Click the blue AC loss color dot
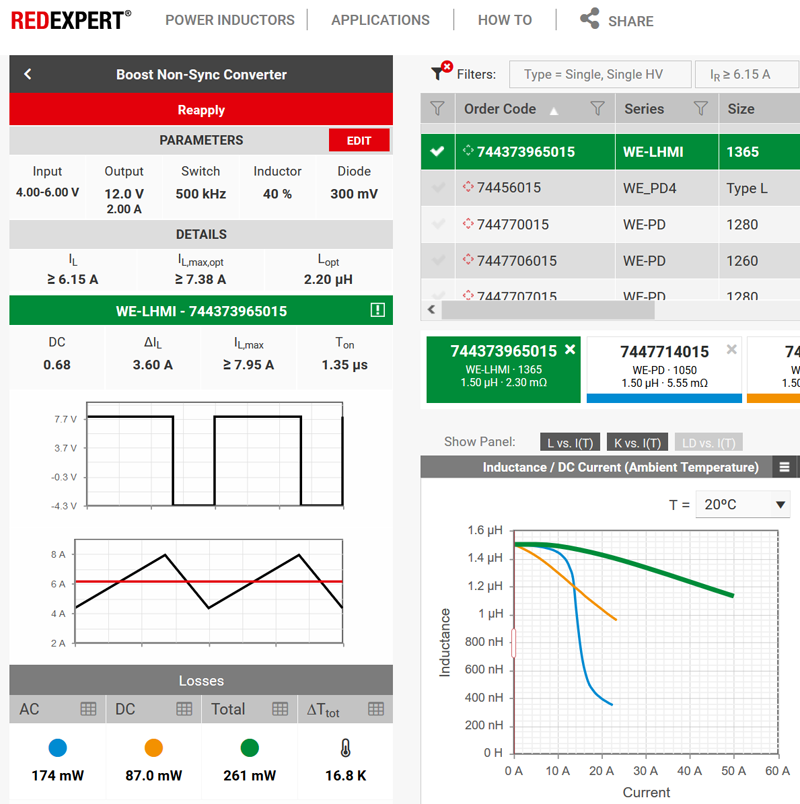 [x=57, y=748]
